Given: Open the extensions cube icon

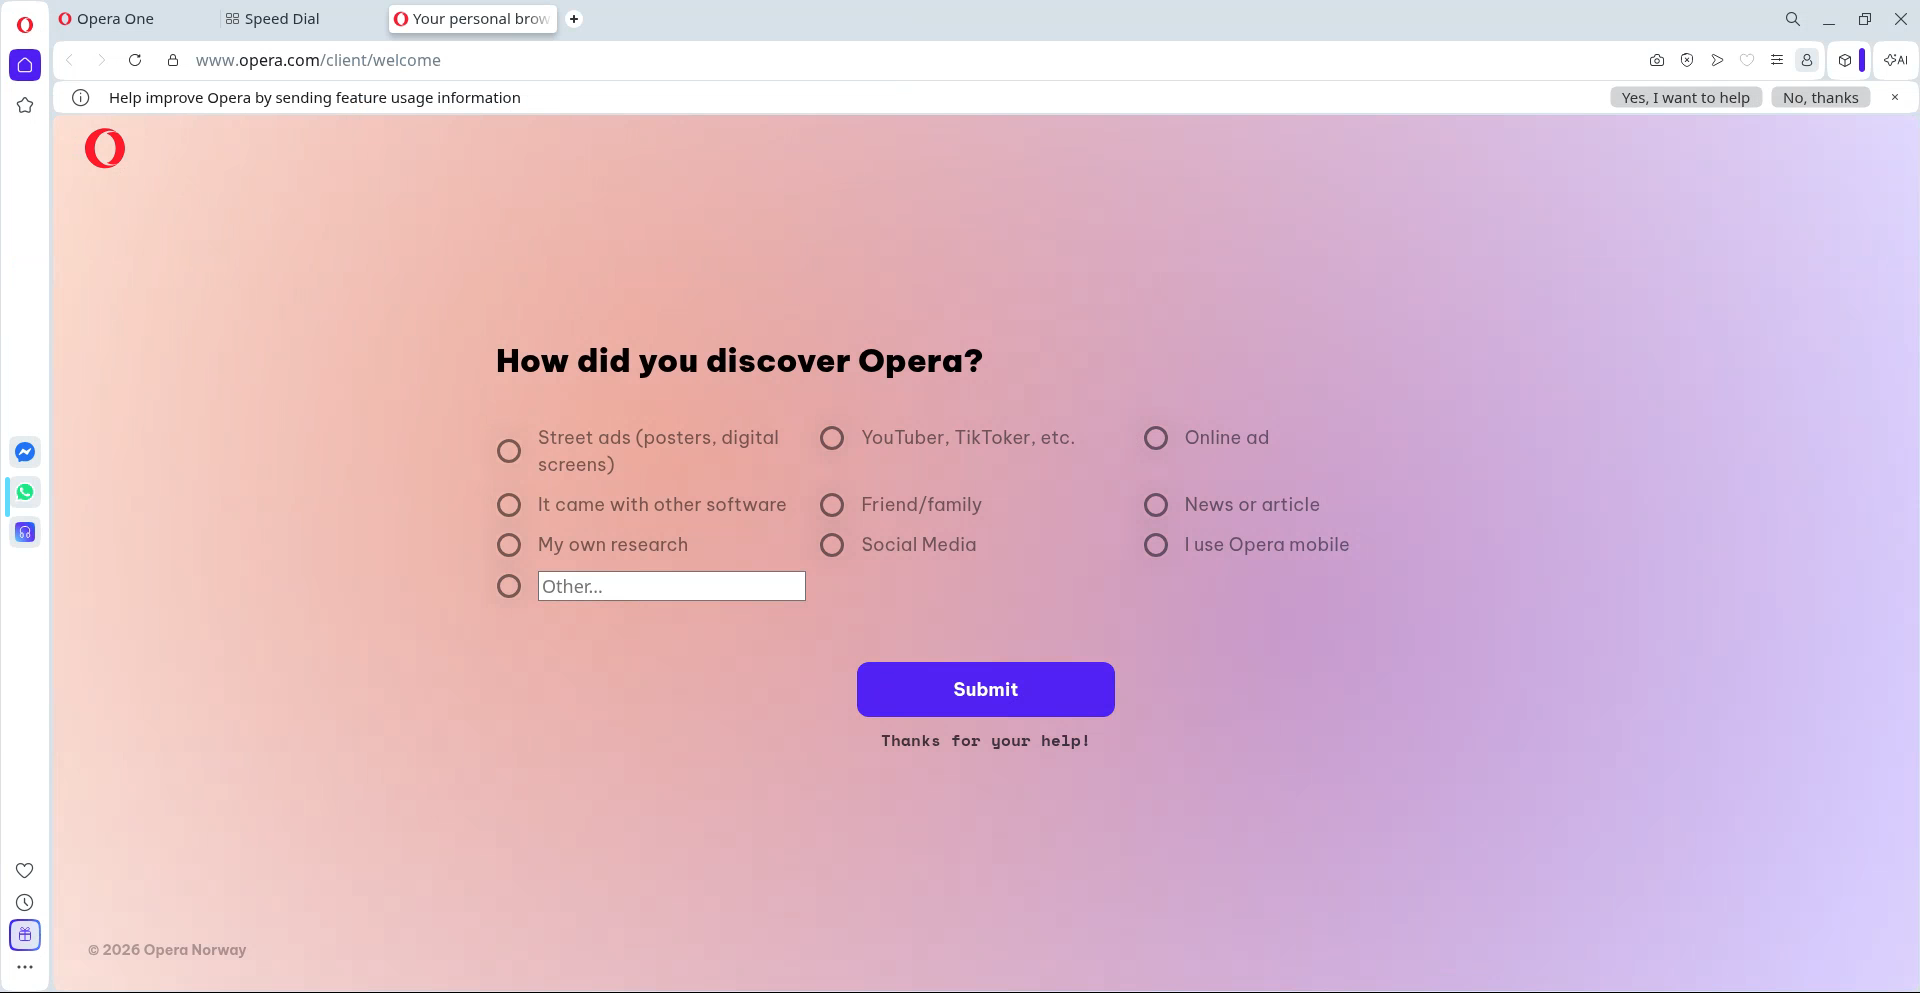Looking at the screenshot, I should coord(1845,60).
